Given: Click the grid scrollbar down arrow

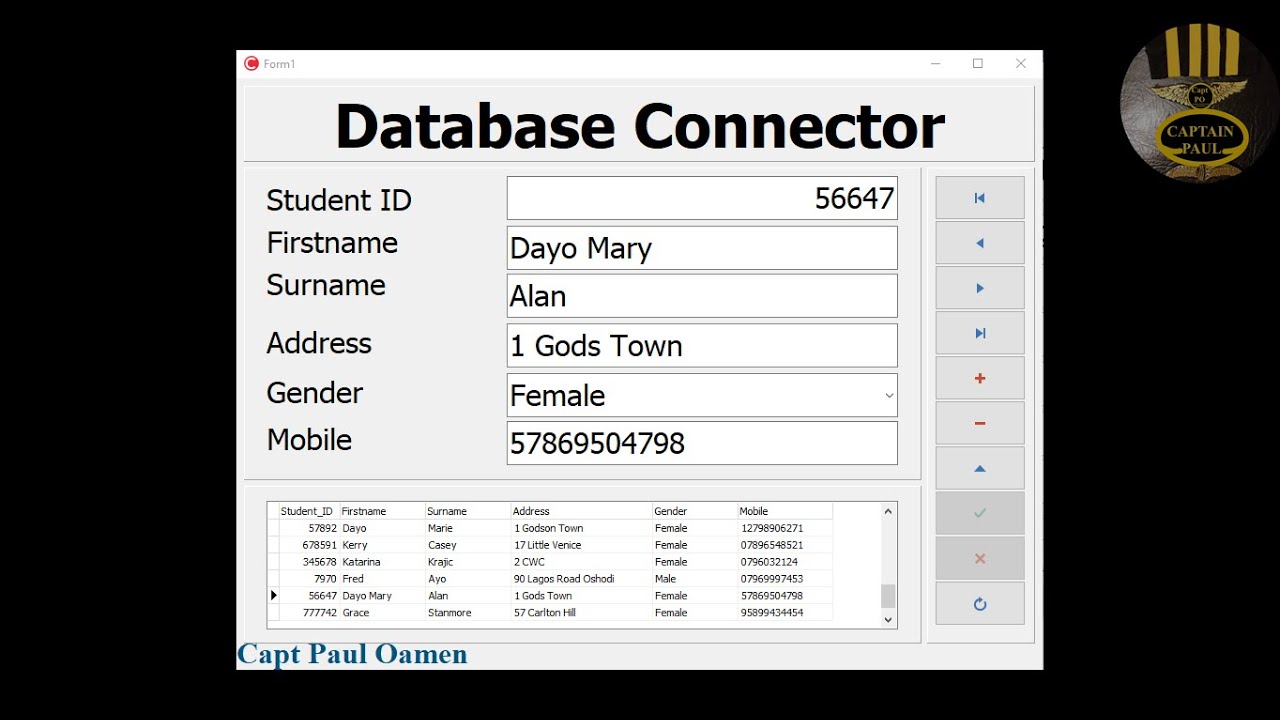Looking at the screenshot, I should click(x=888, y=620).
